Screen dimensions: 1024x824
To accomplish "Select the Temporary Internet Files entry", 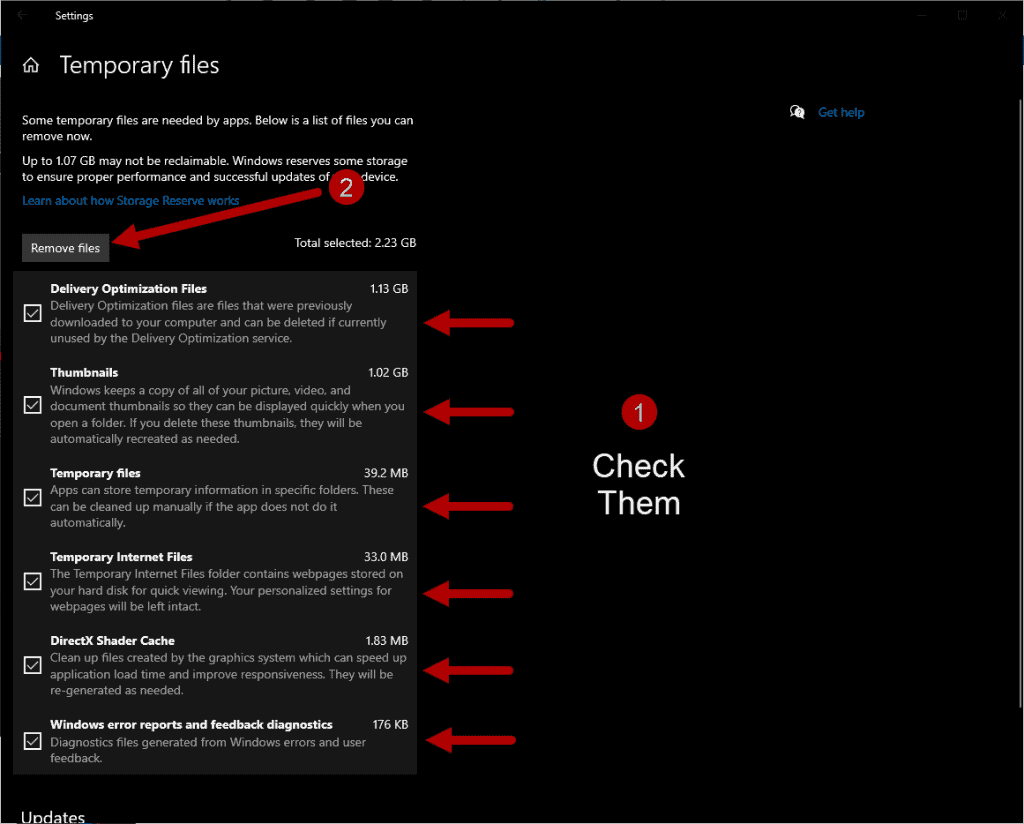I will coord(121,556).
